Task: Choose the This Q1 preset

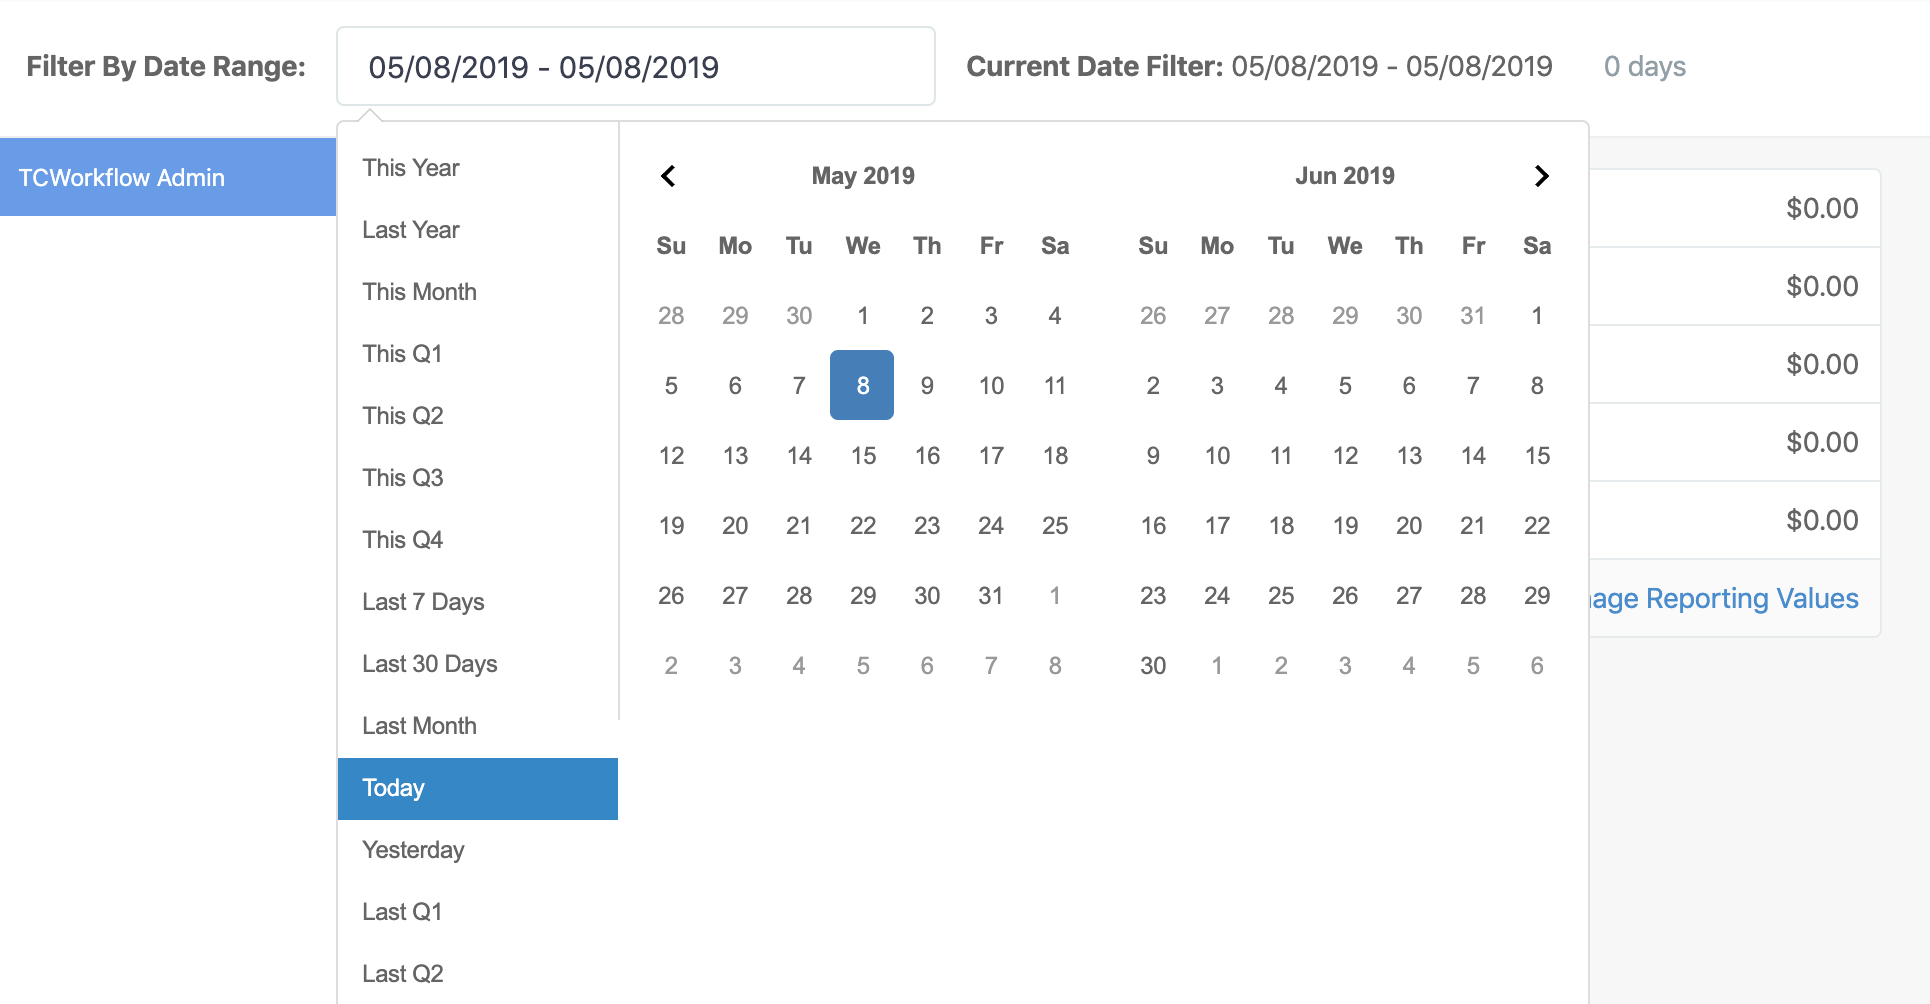Action: click(x=478, y=354)
